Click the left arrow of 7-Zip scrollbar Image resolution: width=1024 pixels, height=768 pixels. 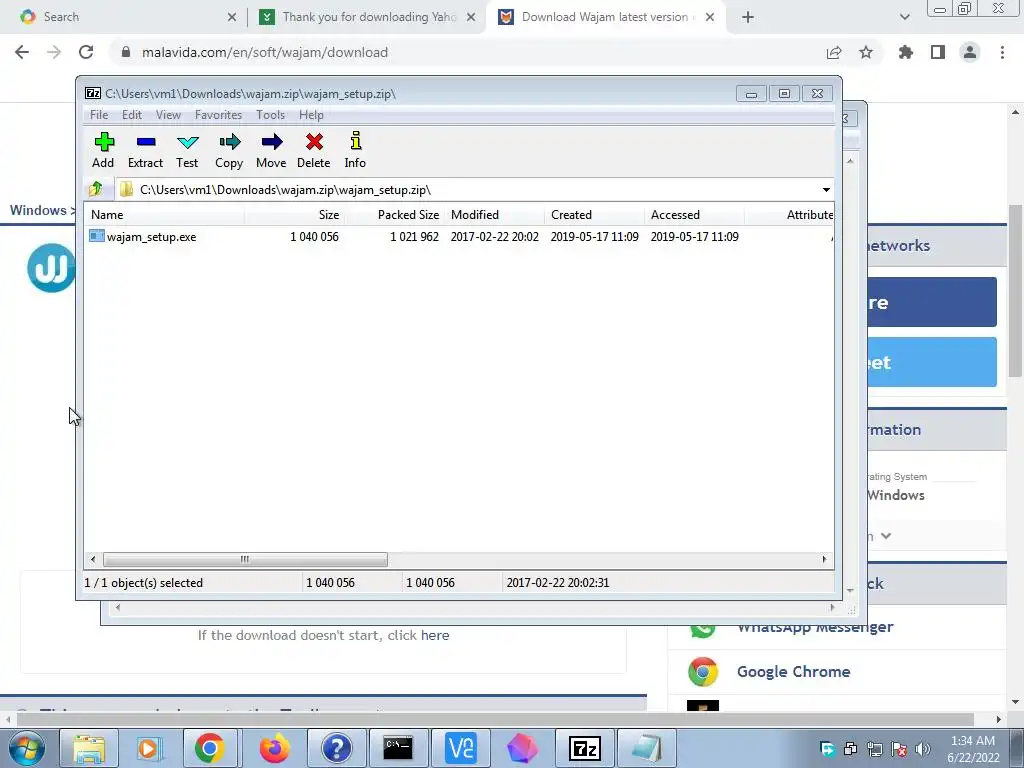coord(93,560)
